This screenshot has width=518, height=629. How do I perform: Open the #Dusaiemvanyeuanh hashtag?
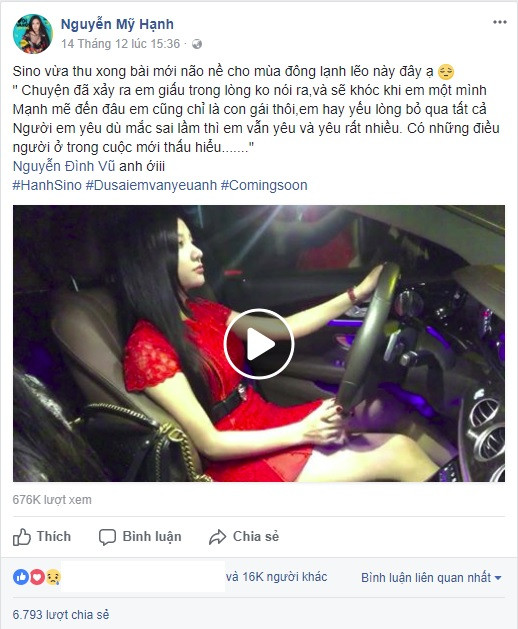[x=151, y=185]
